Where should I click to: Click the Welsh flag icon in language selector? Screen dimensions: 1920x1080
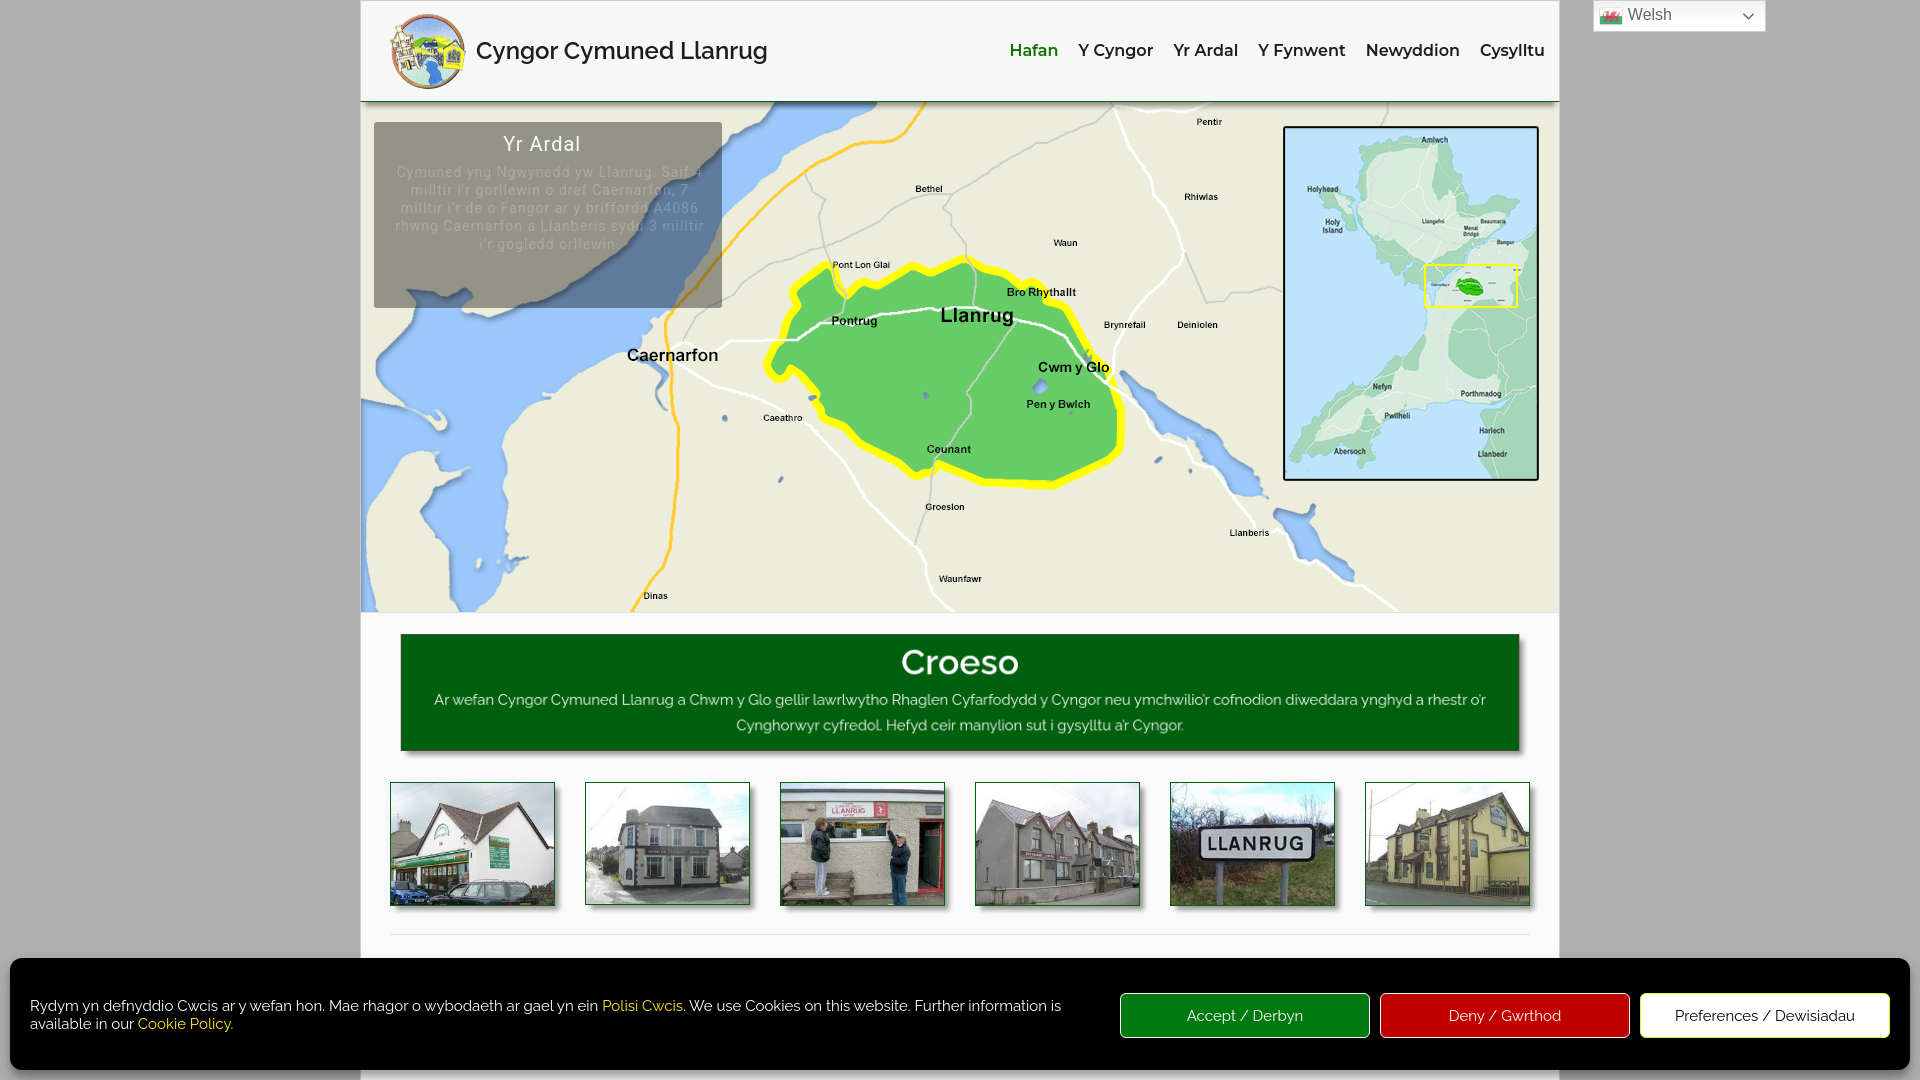[x=1610, y=16]
